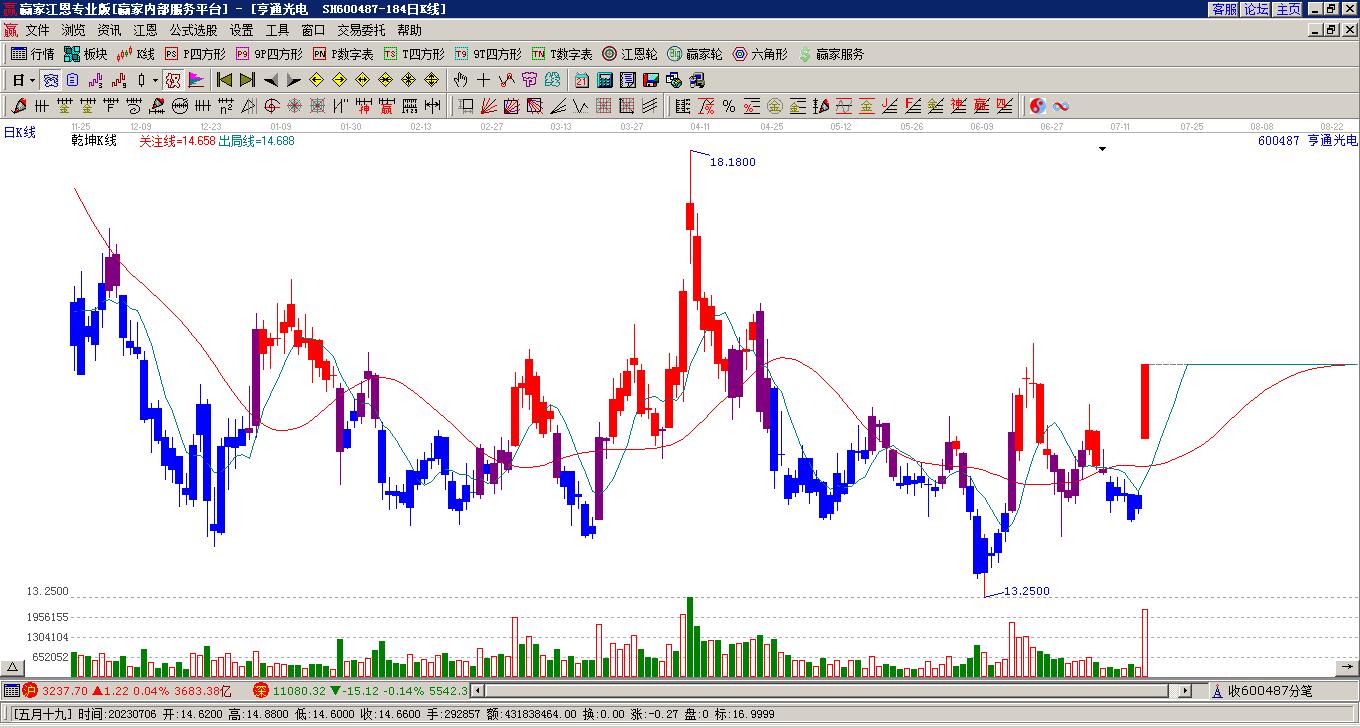1360x728 pixels.
Task: Open the calculator tool icon
Action: pyautogui.click(x=605, y=80)
